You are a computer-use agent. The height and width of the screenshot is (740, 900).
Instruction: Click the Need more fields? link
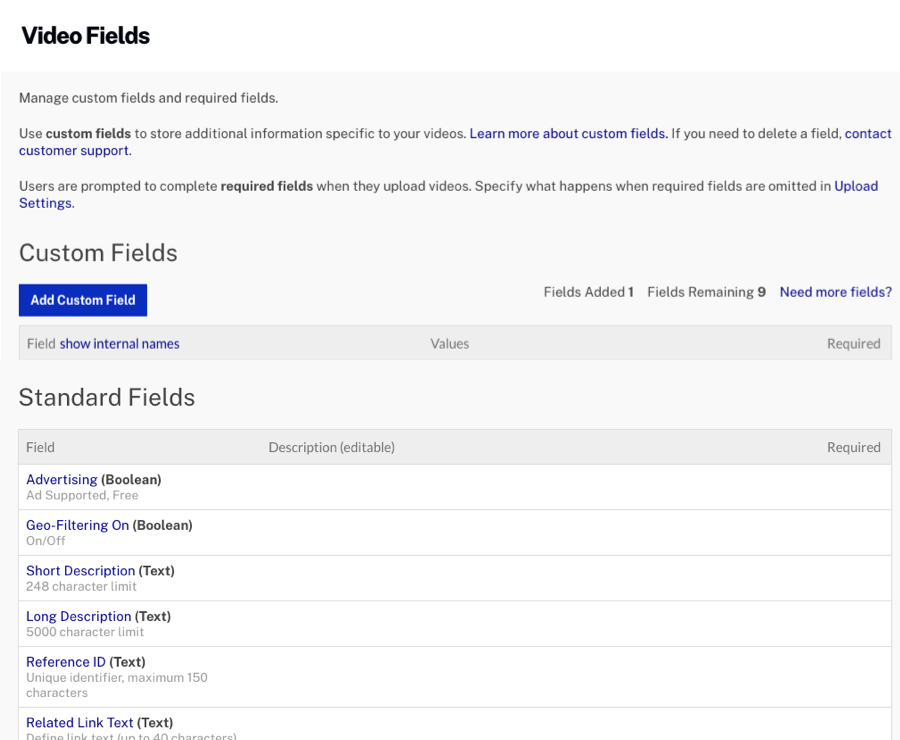click(x=835, y=292)
